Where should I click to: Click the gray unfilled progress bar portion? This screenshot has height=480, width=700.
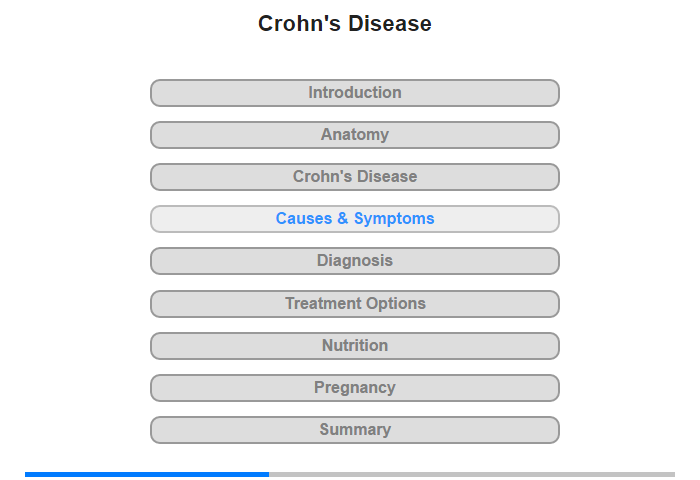pyautogui.click(x=471, y=474)
